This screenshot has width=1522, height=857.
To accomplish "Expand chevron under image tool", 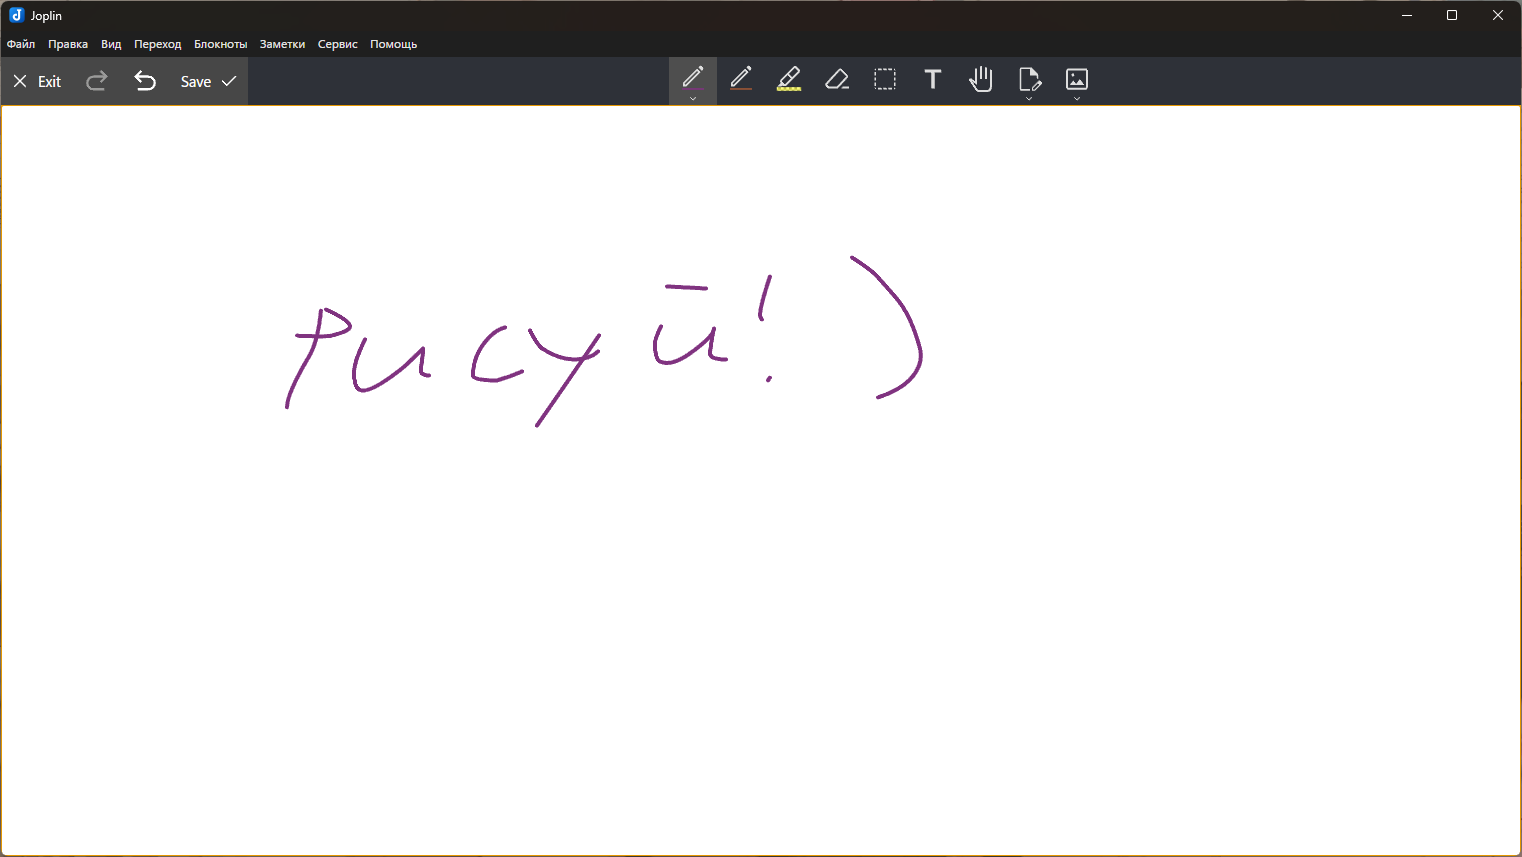I will tap(1076, 99).
